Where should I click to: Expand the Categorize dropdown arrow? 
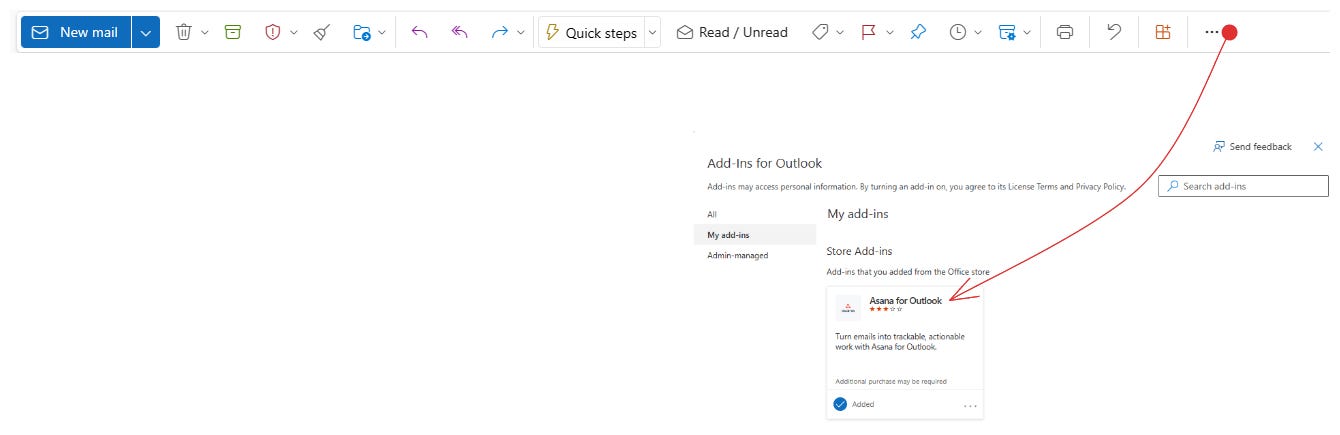pyautogui.click(x=840, y=33)
